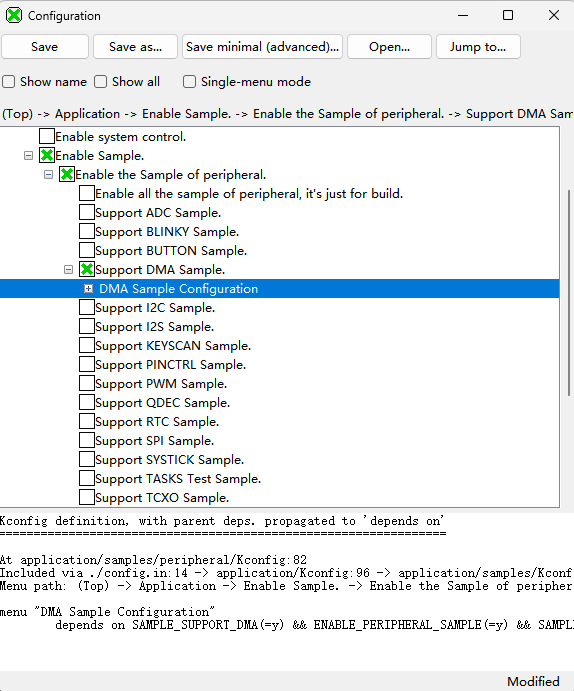Toggle the Show all checkbox
The image size is (574, 691).
(100, 82)
